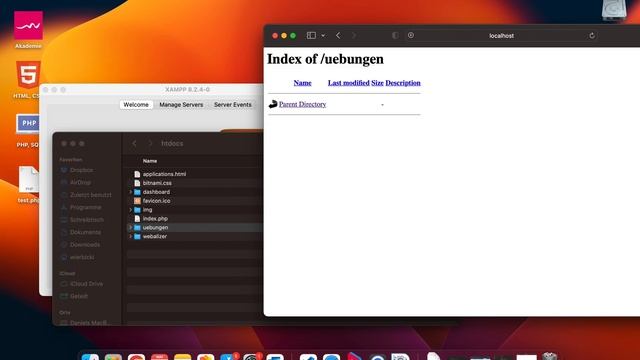Open Geteilt in Finder sidebar
640x360 pixels.
79,296
